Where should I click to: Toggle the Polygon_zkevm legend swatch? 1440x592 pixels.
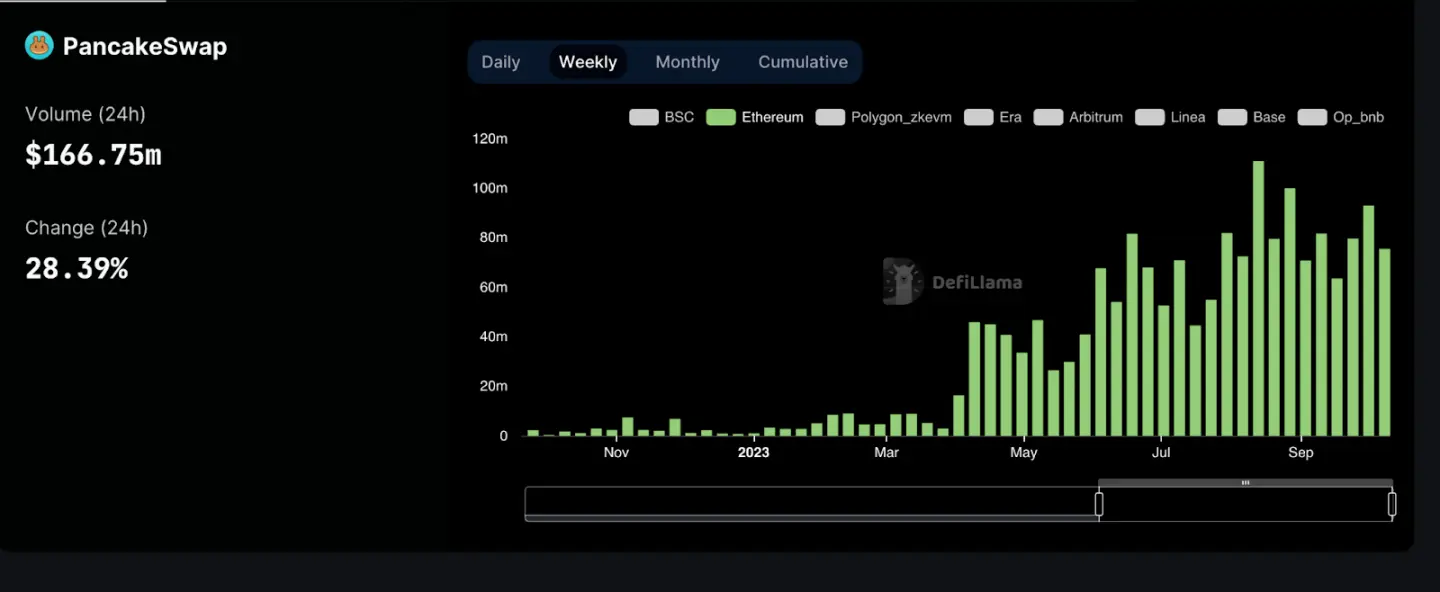click(830, 117)
